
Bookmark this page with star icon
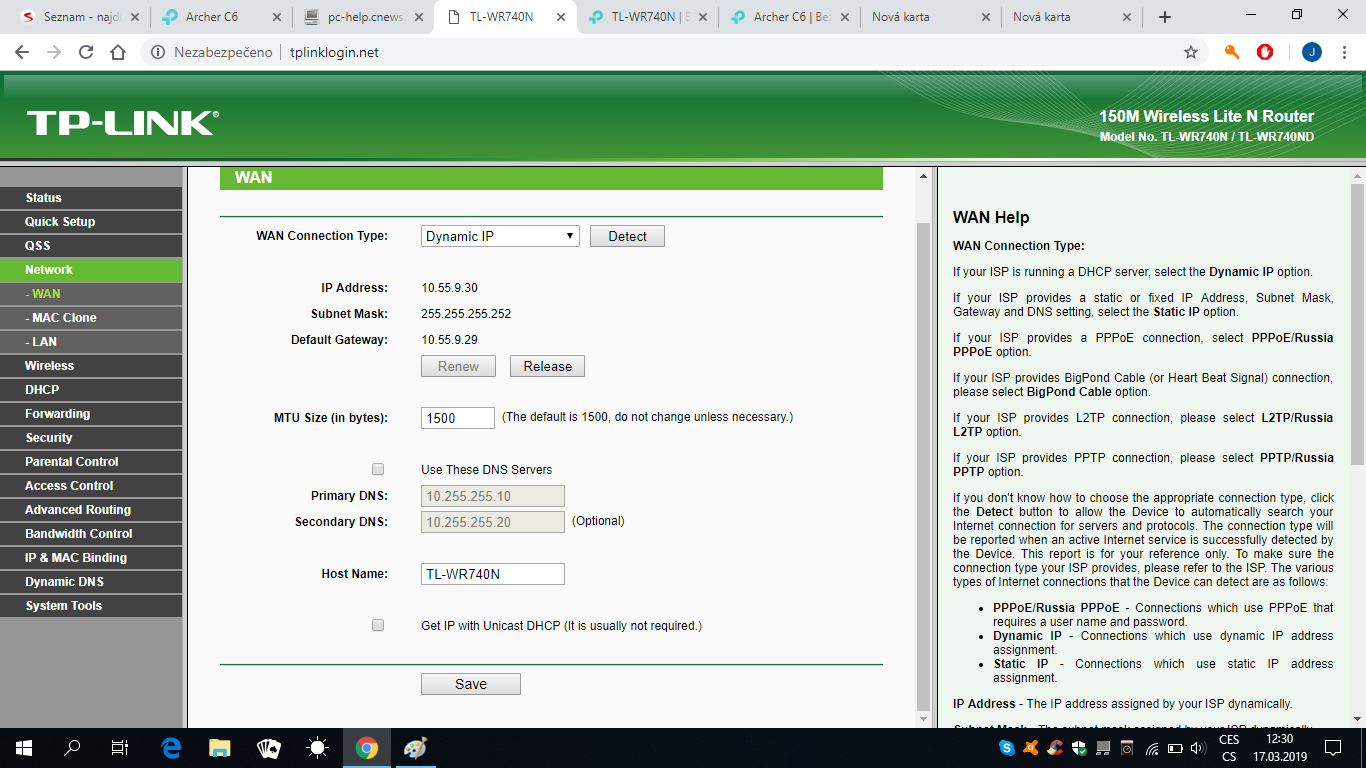click(x=1190, y=52)
